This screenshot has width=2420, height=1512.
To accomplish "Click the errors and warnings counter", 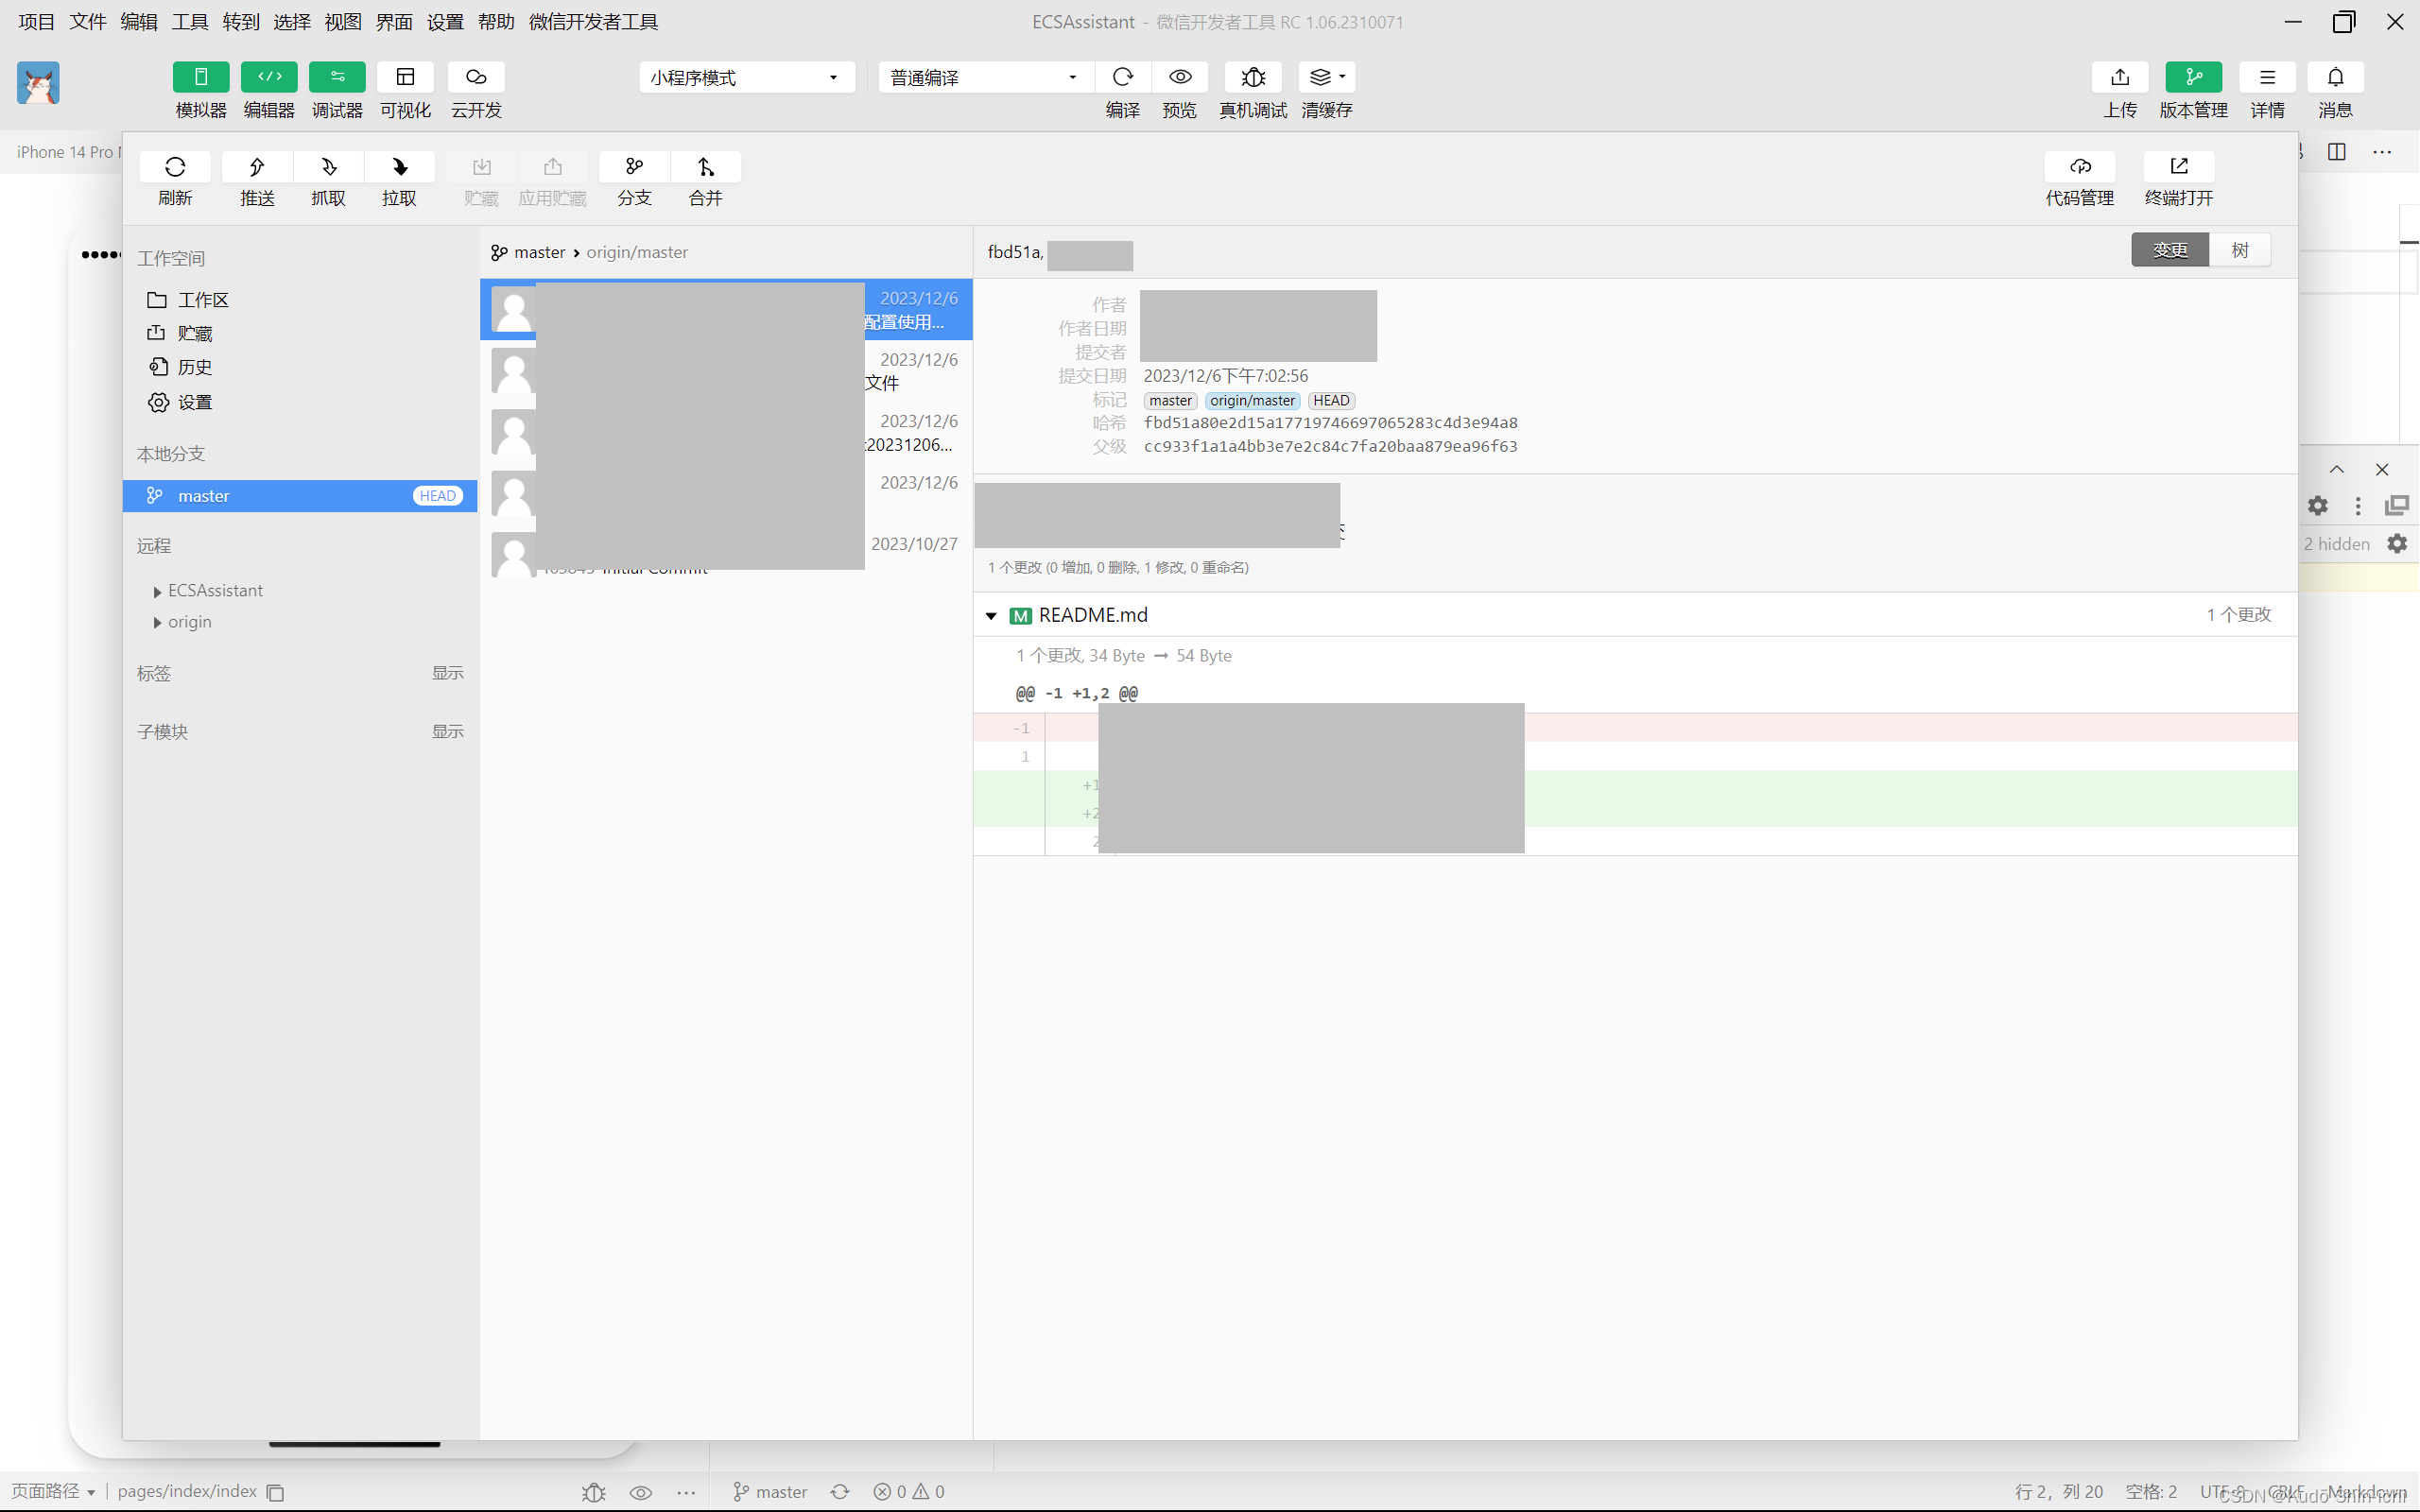I will [909, 1492].
